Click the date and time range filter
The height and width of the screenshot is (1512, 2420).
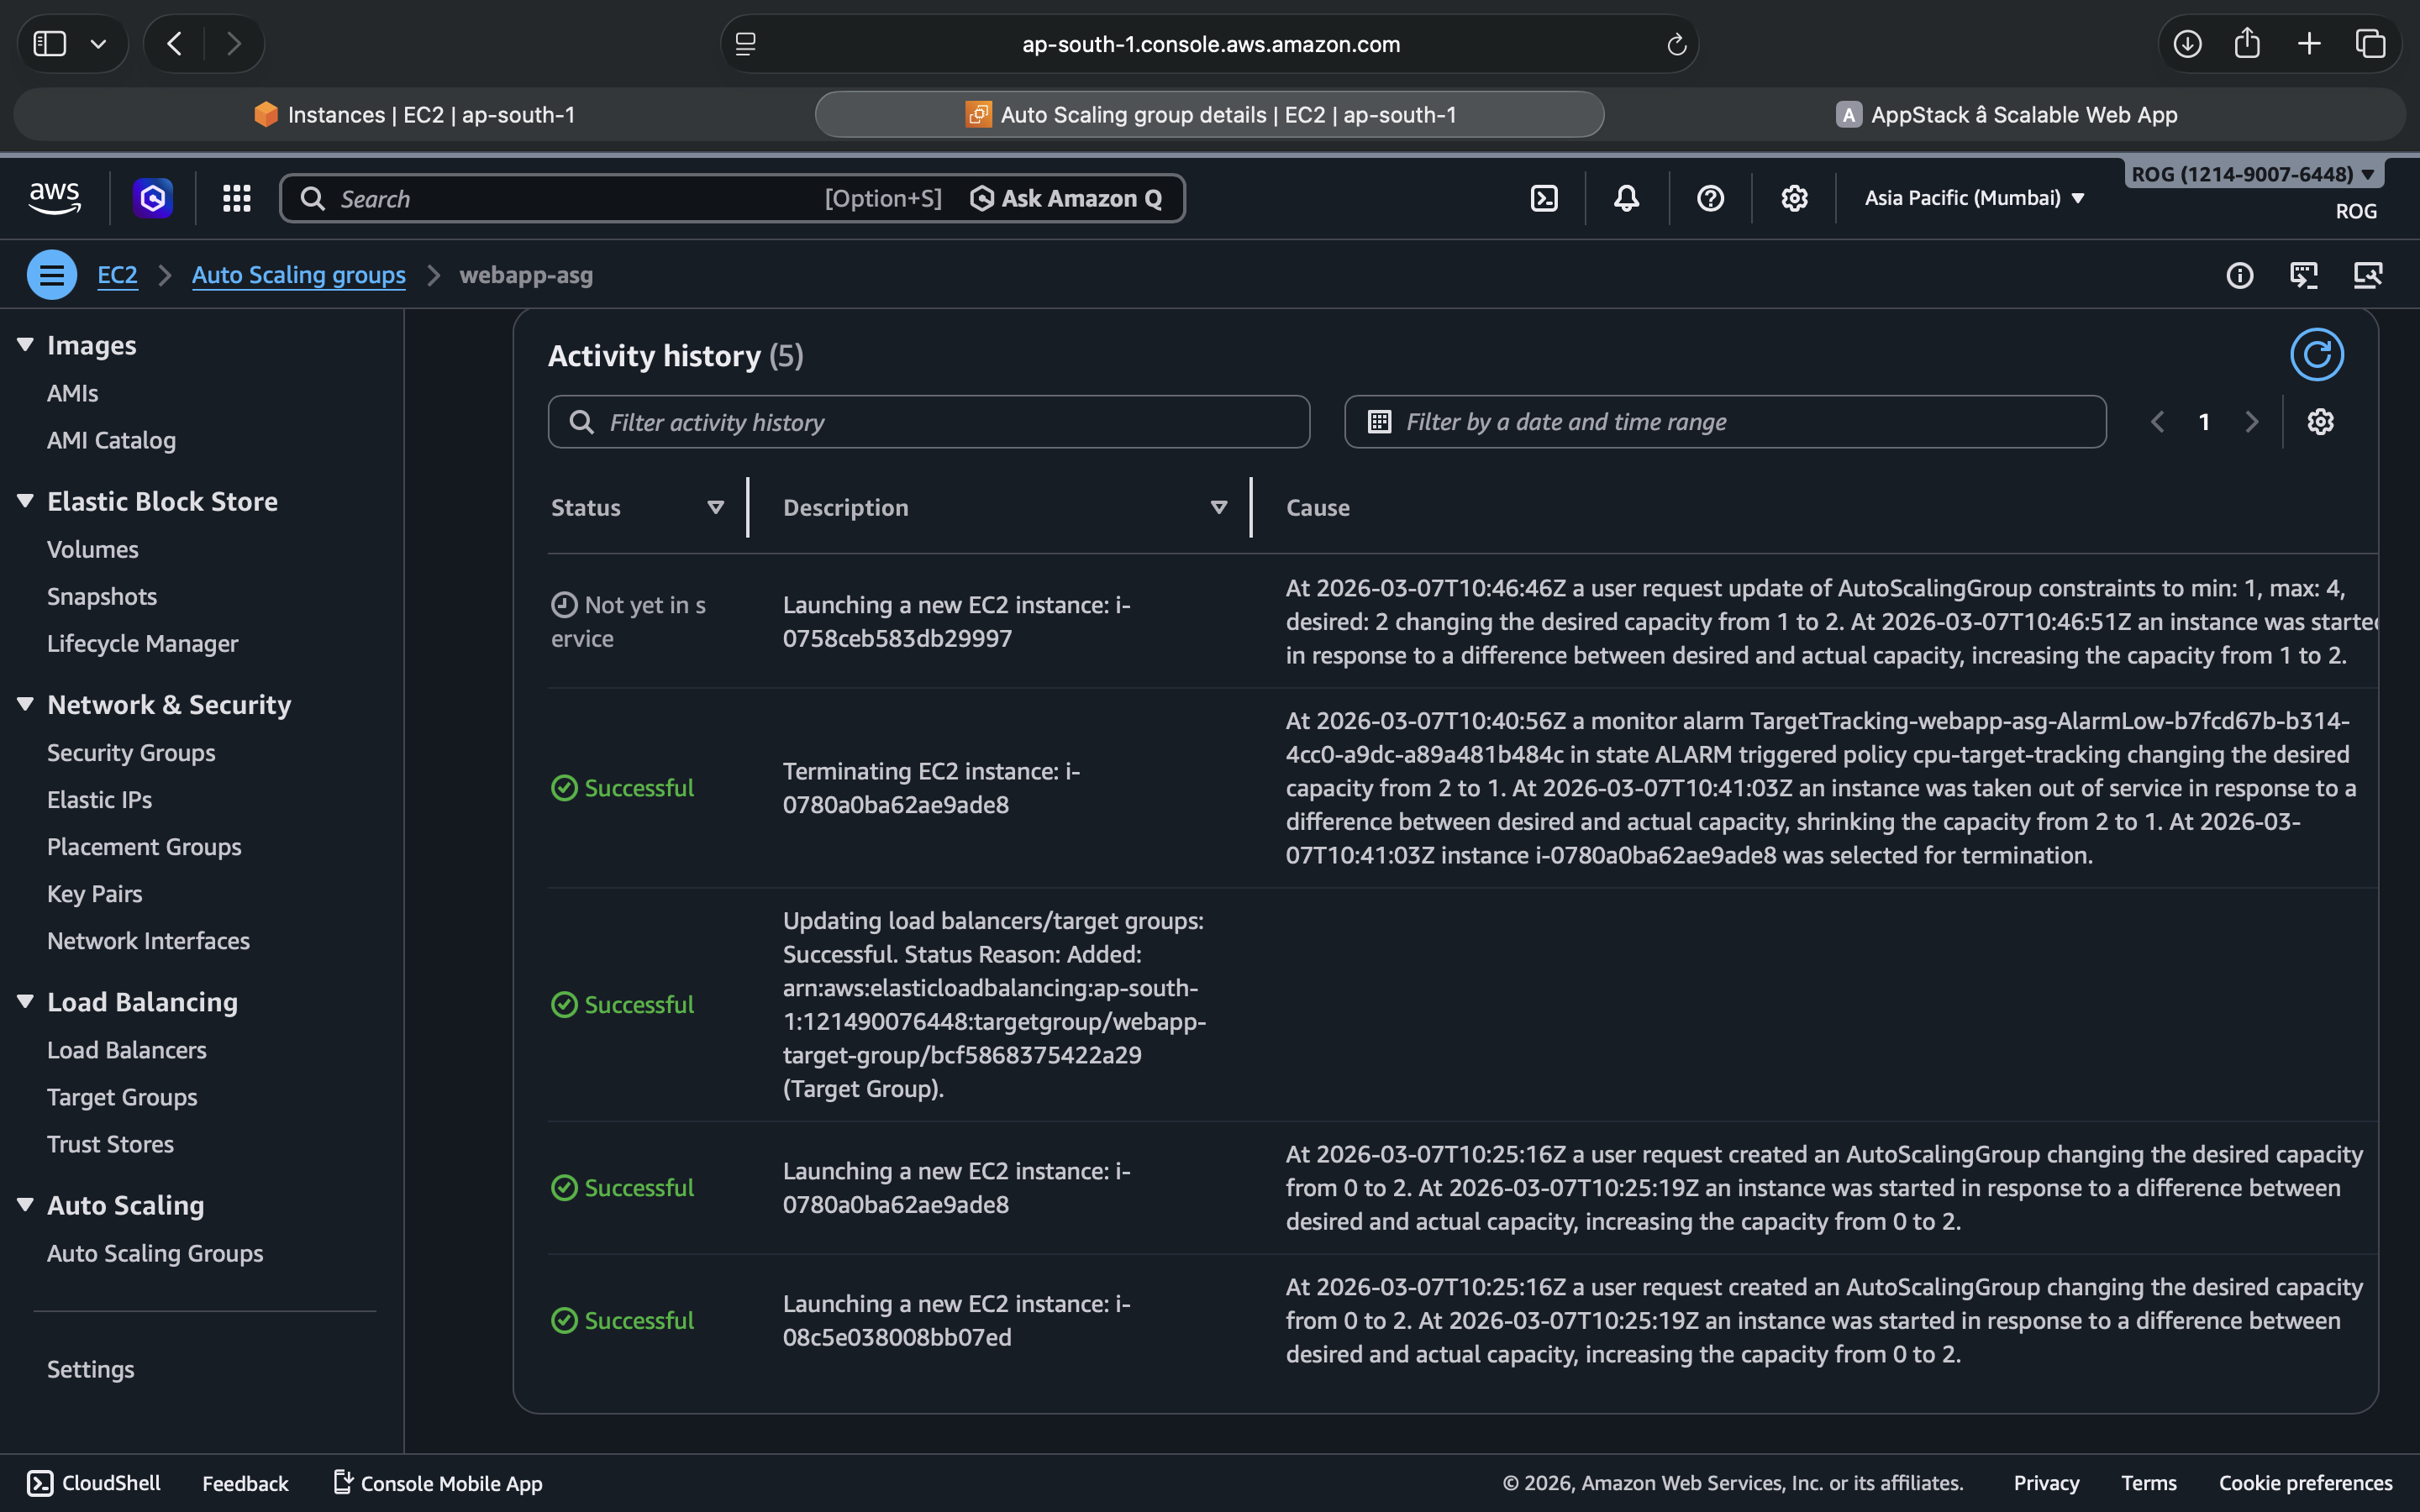click(x=1724, y=422)
